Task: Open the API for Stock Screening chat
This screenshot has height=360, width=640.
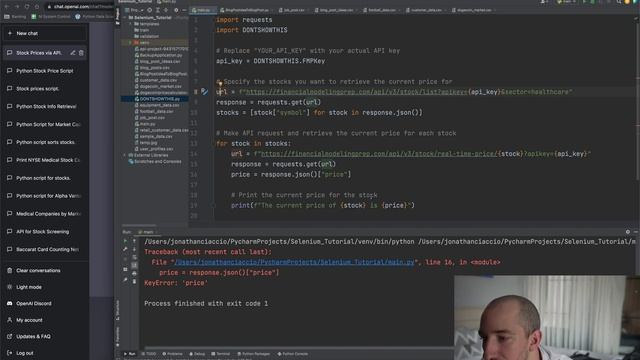Action: point(44,231)
